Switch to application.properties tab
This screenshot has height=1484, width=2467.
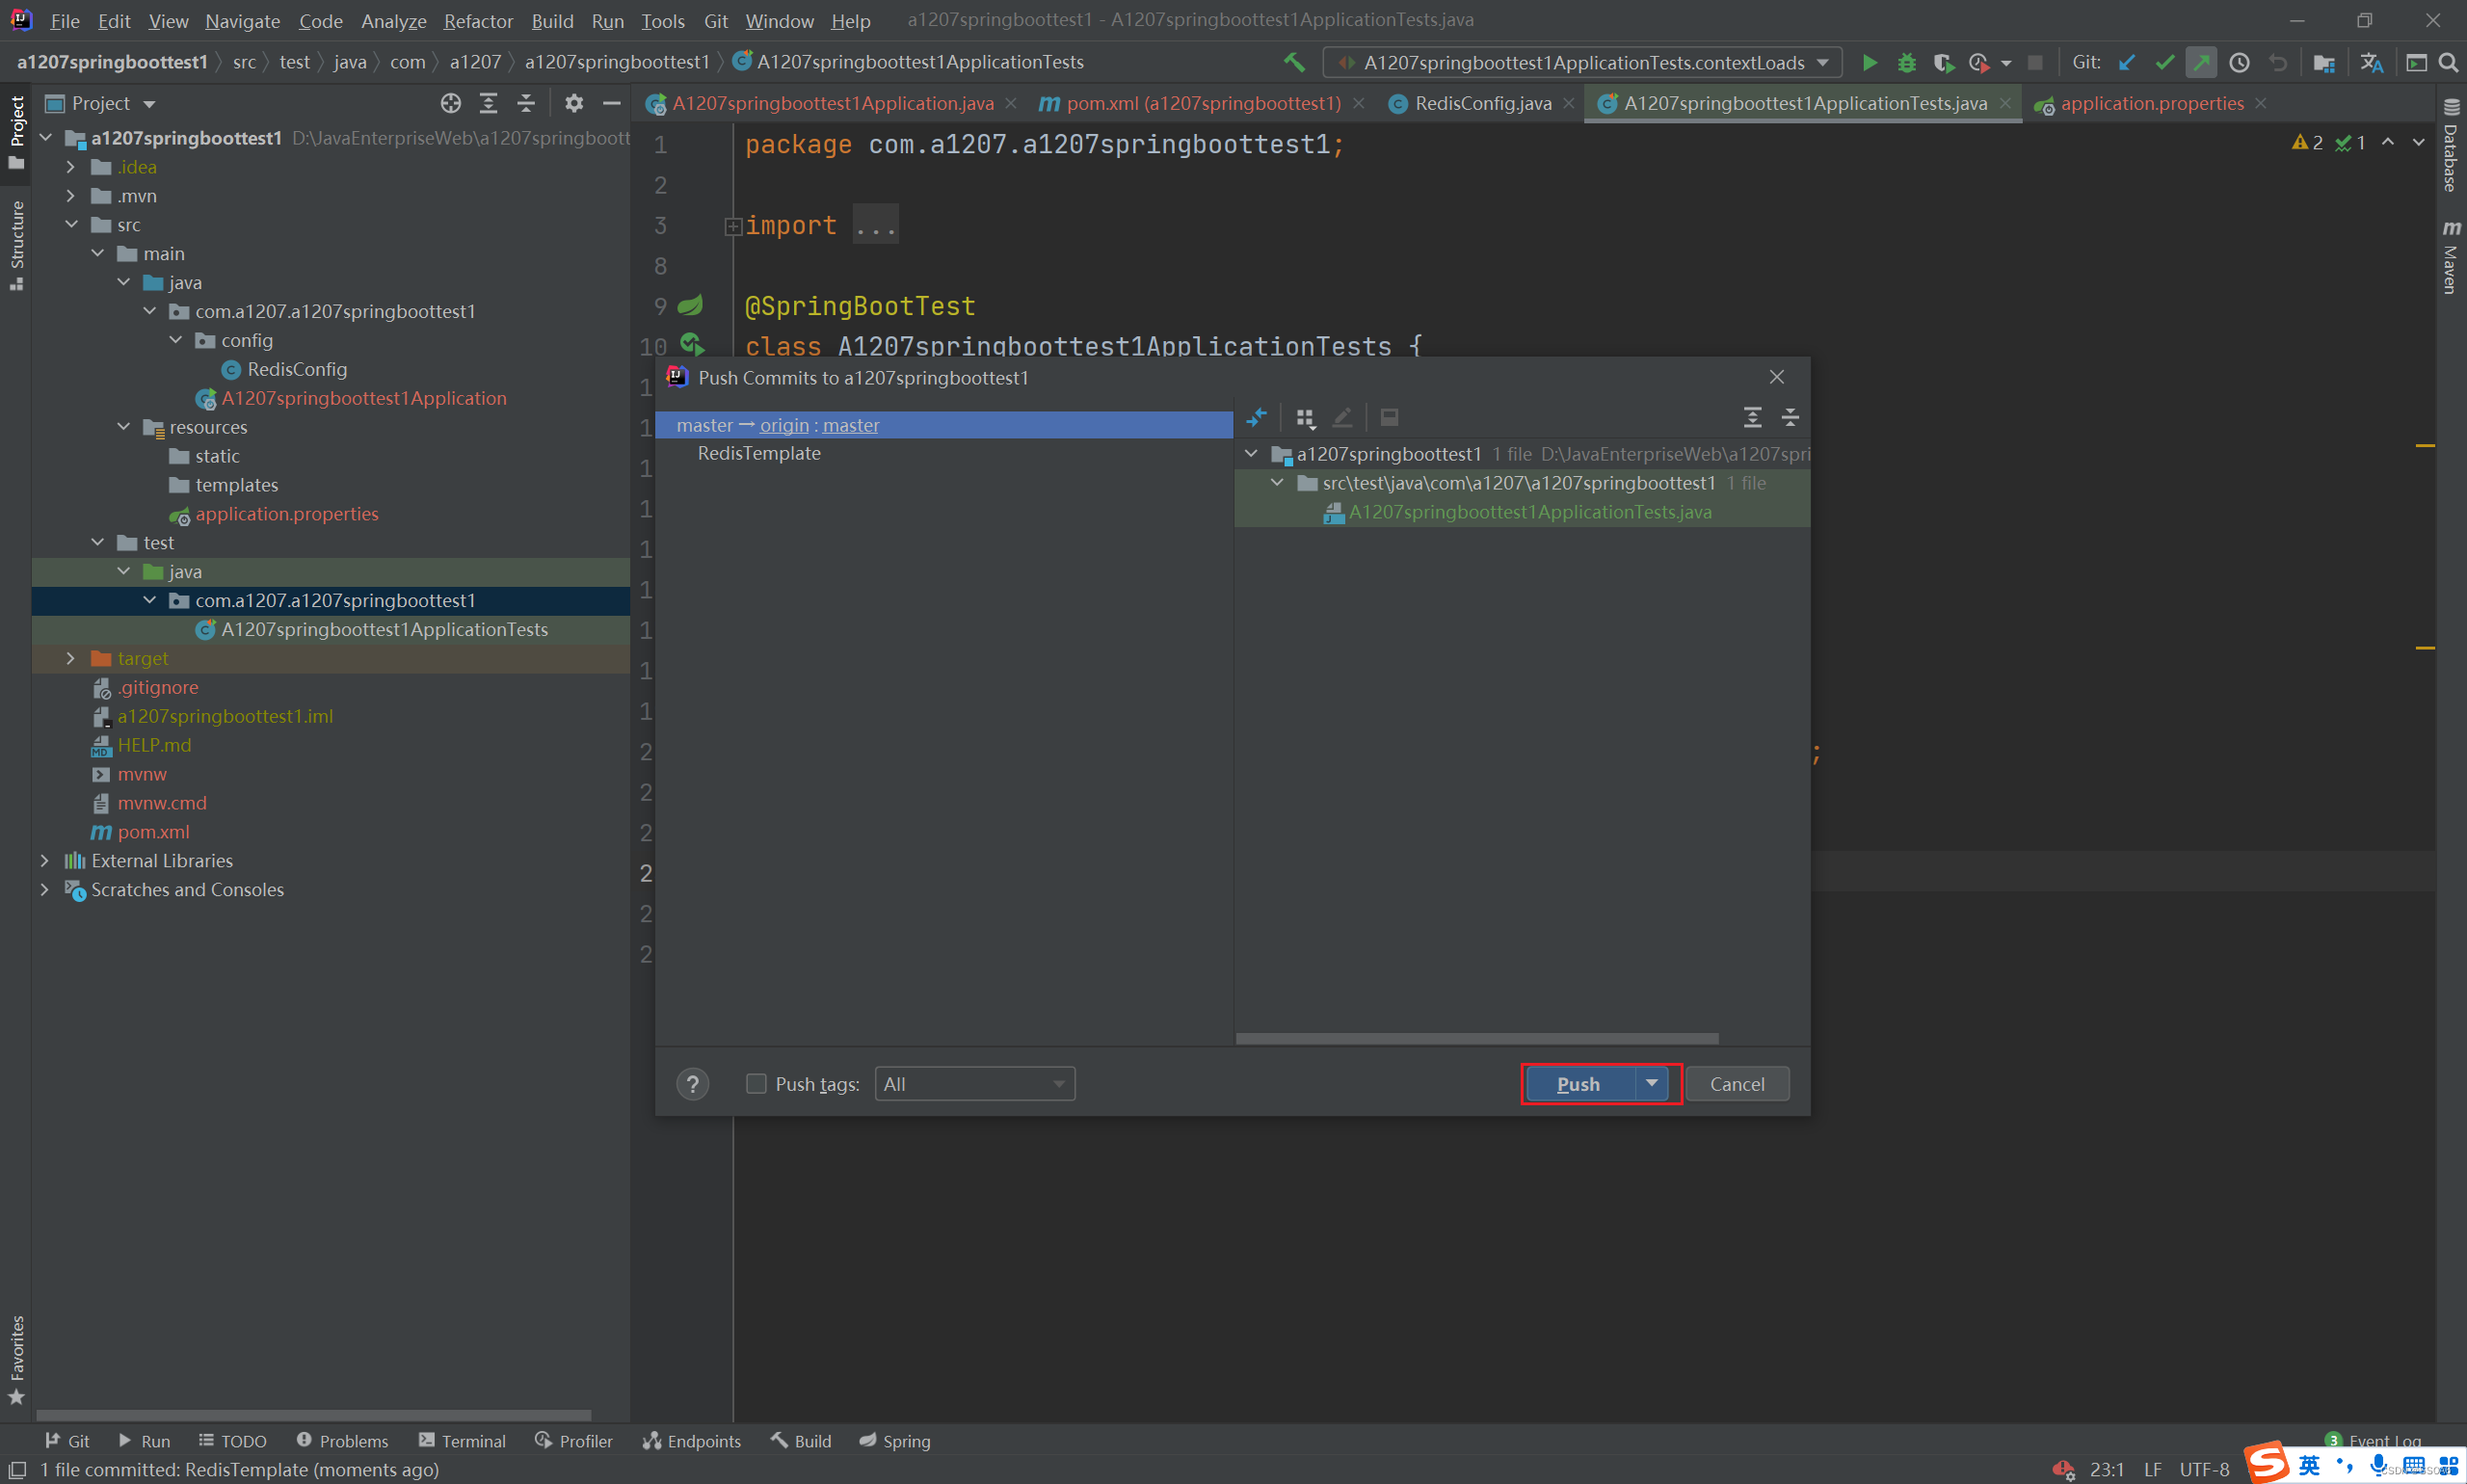(x=2152, y=103)
